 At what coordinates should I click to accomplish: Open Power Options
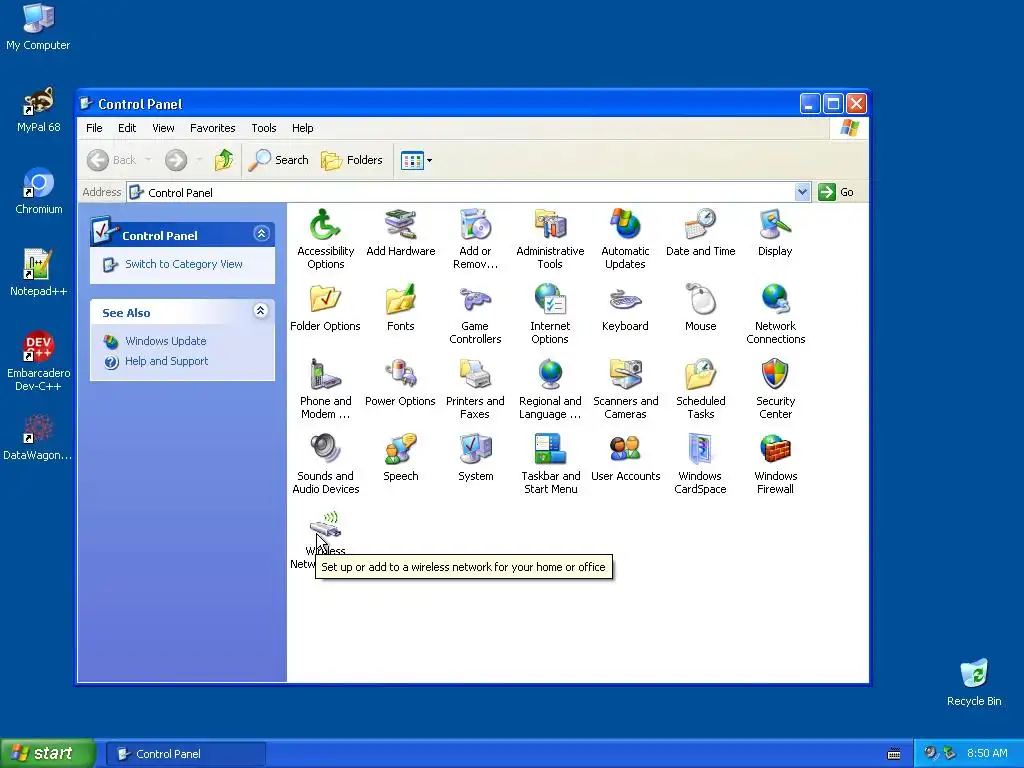point(400,383)
